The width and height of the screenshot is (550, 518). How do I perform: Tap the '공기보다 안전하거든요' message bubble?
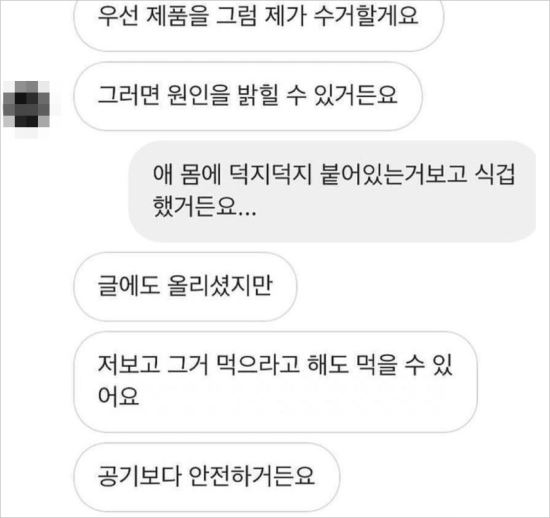coord(207,477)
